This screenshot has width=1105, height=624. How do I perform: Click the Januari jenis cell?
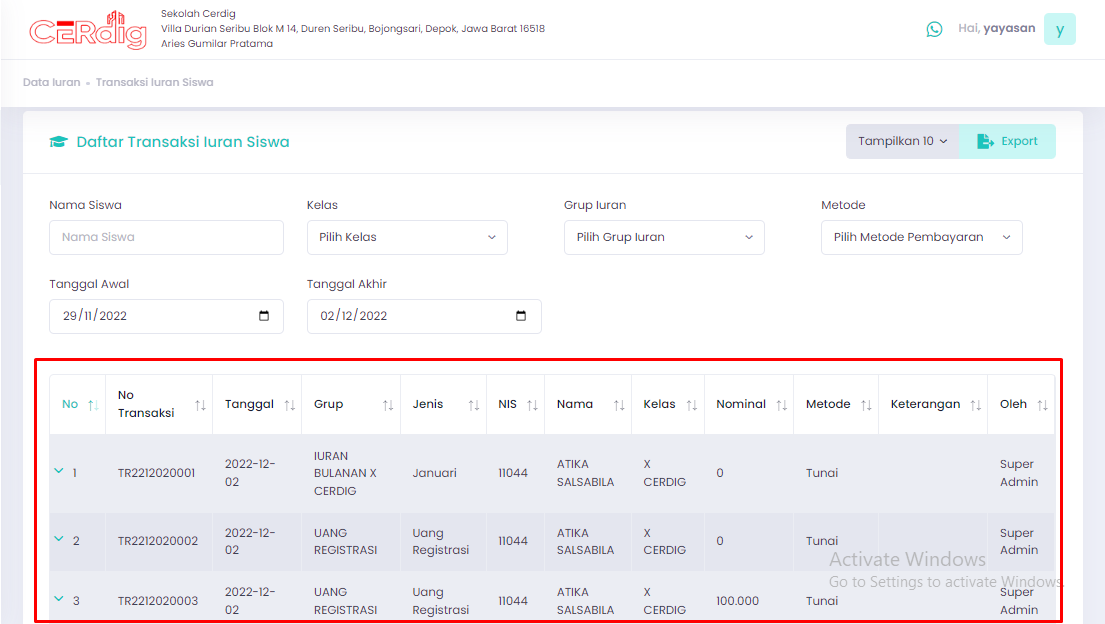pos(434,473)
